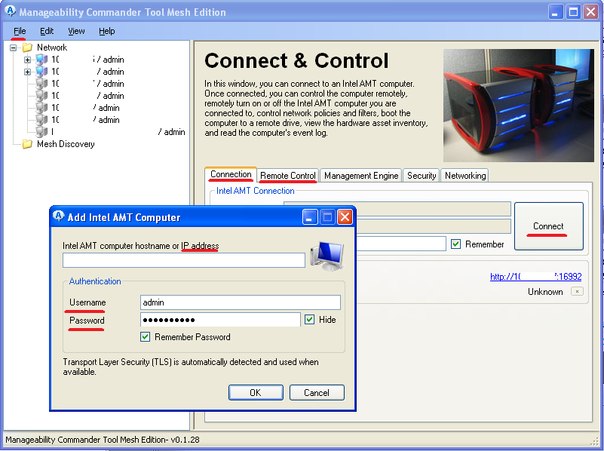Click the monitor icon in the Add dialog
The height and width of the screenshot is (451, 604).
(327, 256)
